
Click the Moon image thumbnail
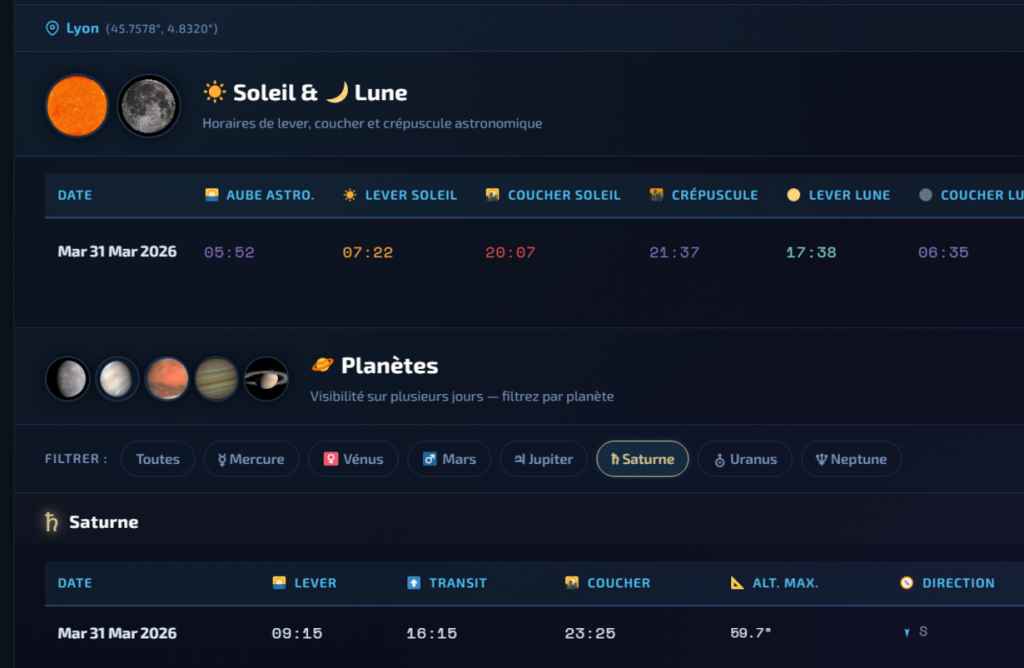click(x=148, y=105)
